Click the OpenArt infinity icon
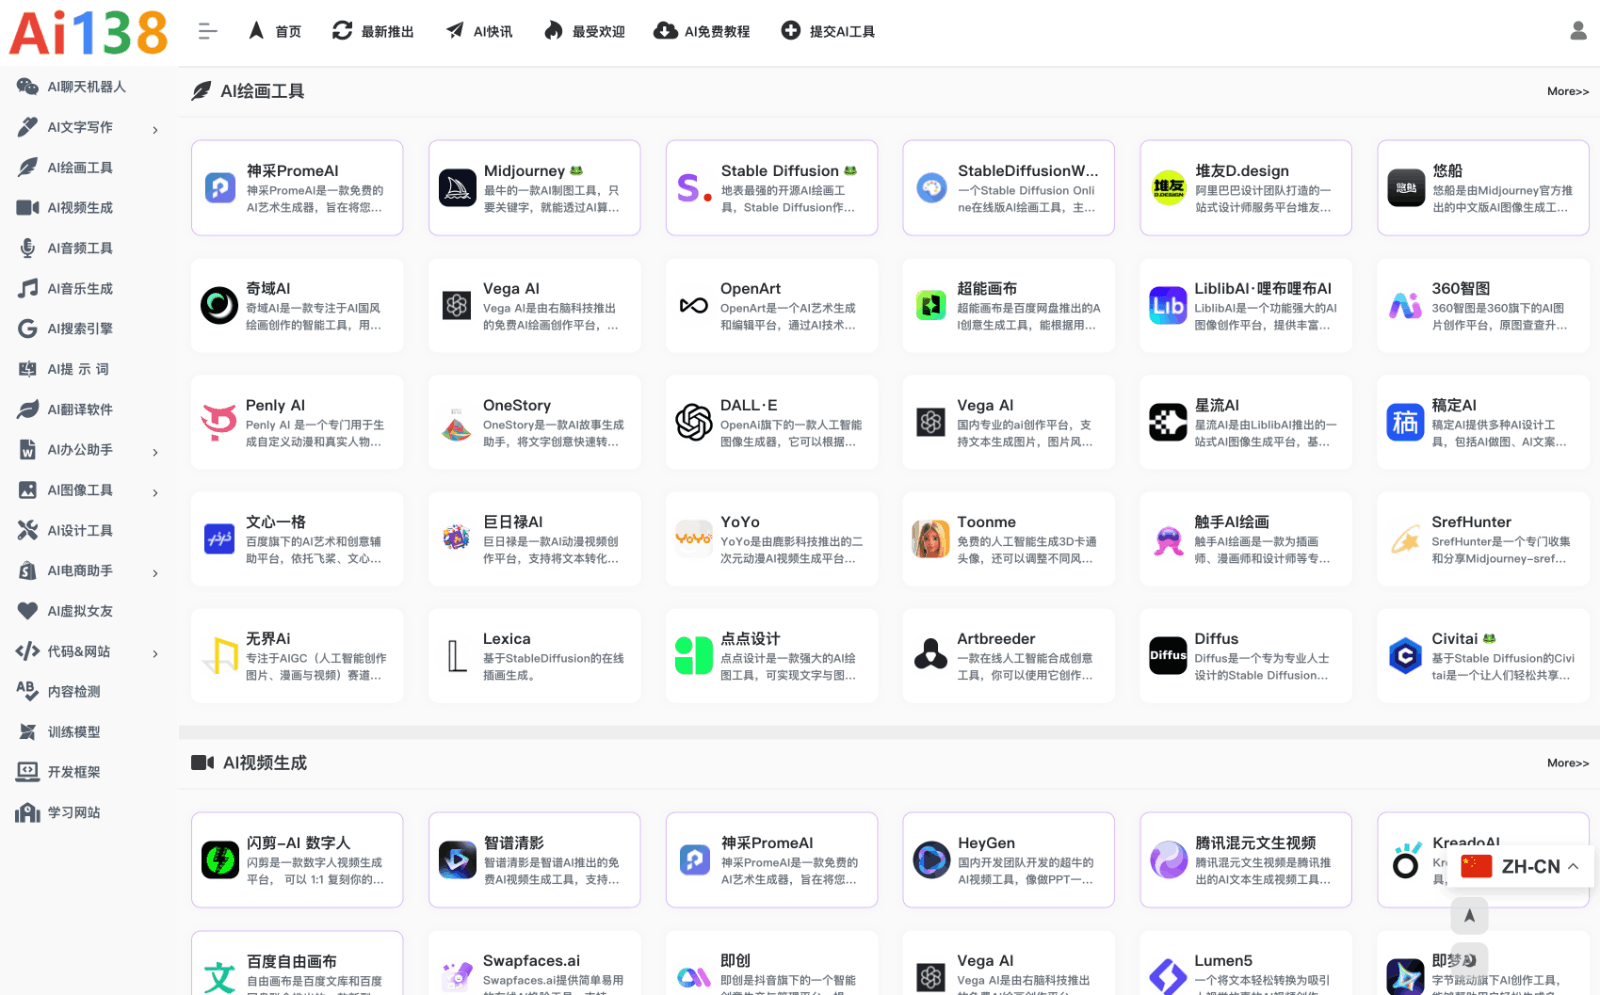Viewport: 1600px width, 995px height. [694, 305]
